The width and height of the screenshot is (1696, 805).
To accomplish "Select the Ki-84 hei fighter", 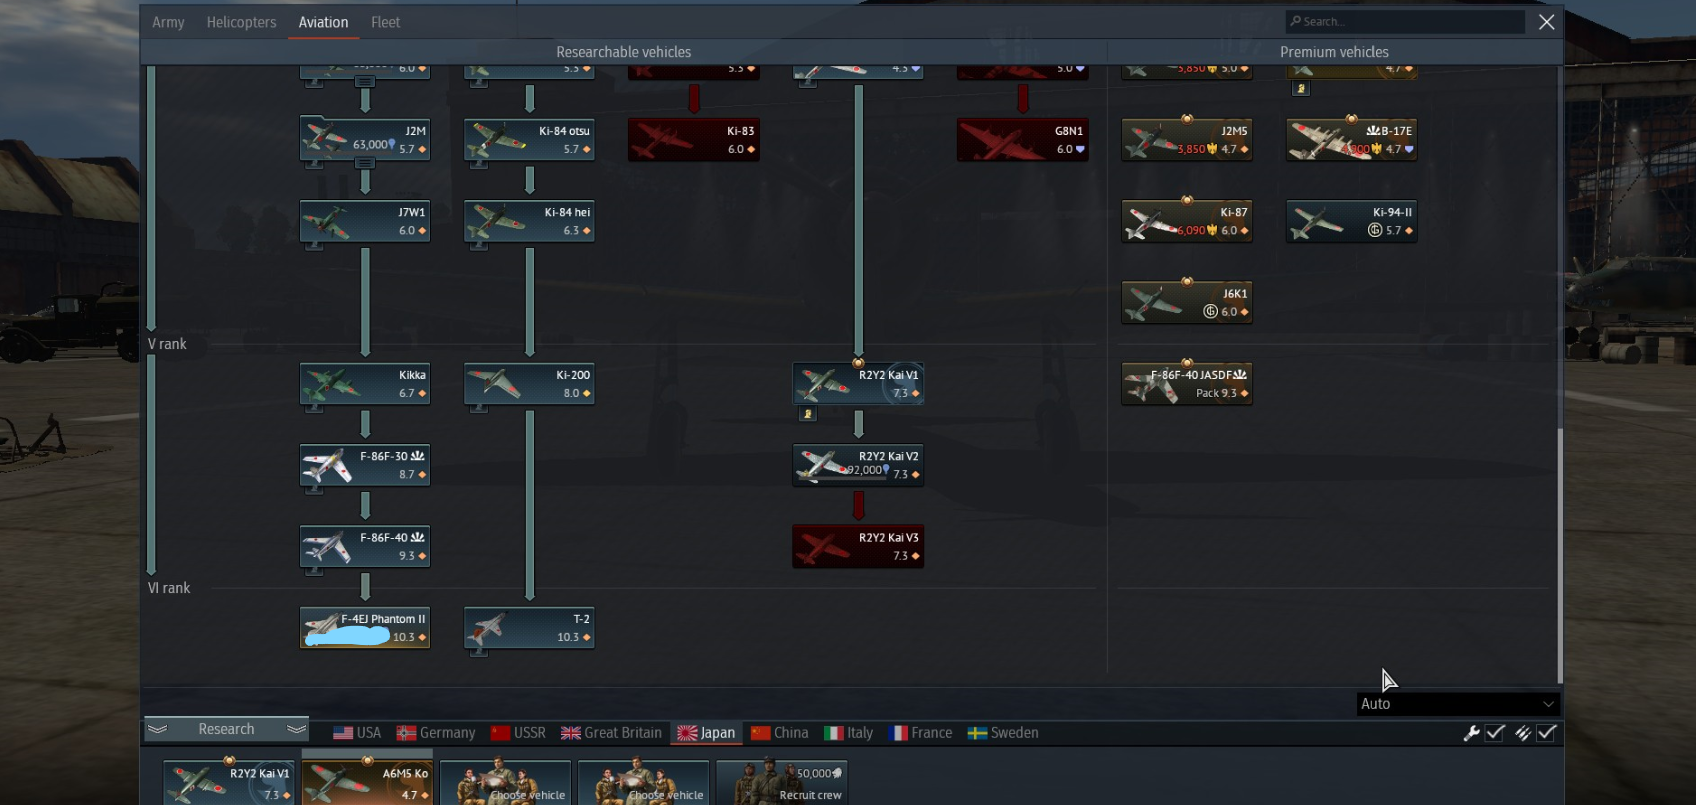I will (x=529, y=221).
